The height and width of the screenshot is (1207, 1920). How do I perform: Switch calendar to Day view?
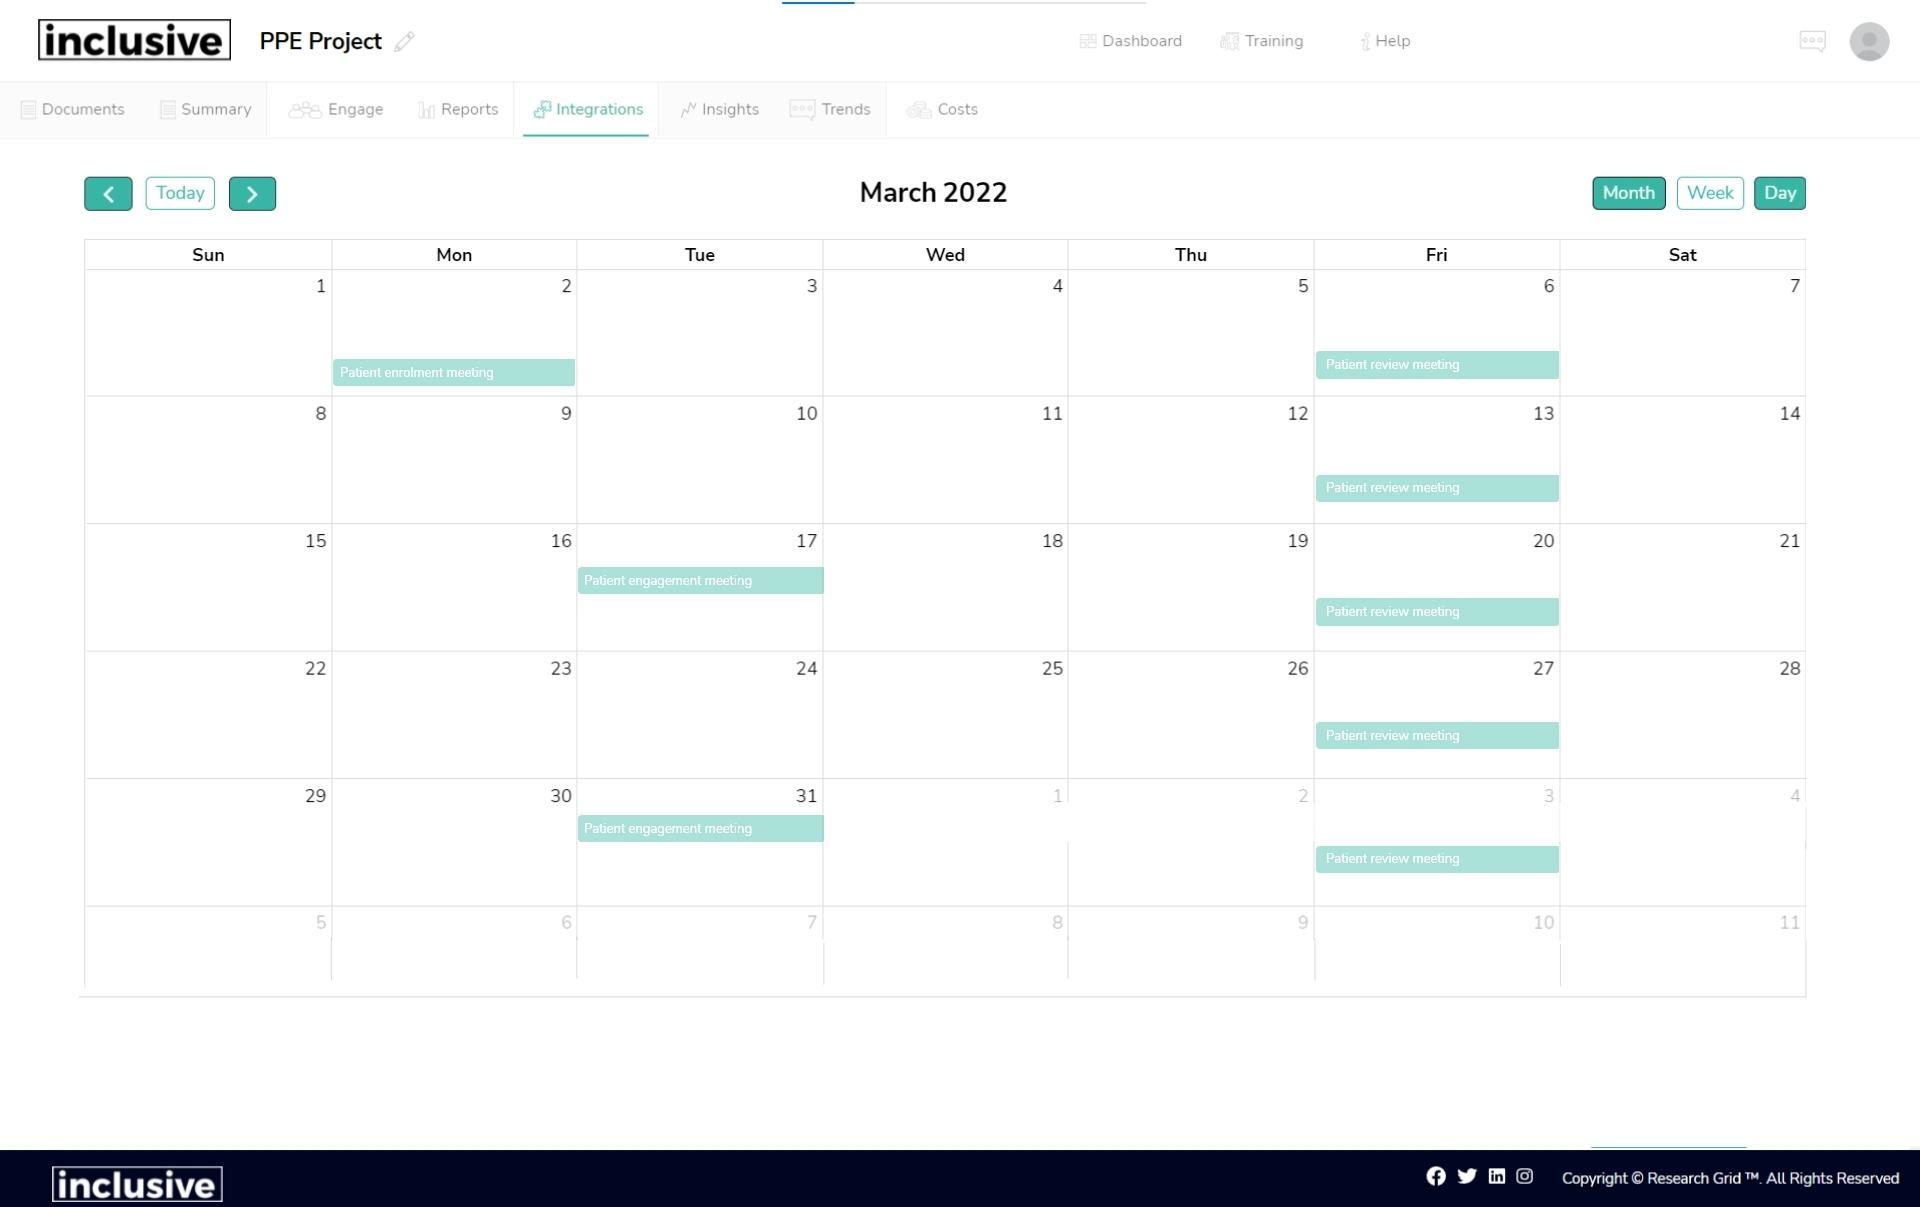[1780, 193]
